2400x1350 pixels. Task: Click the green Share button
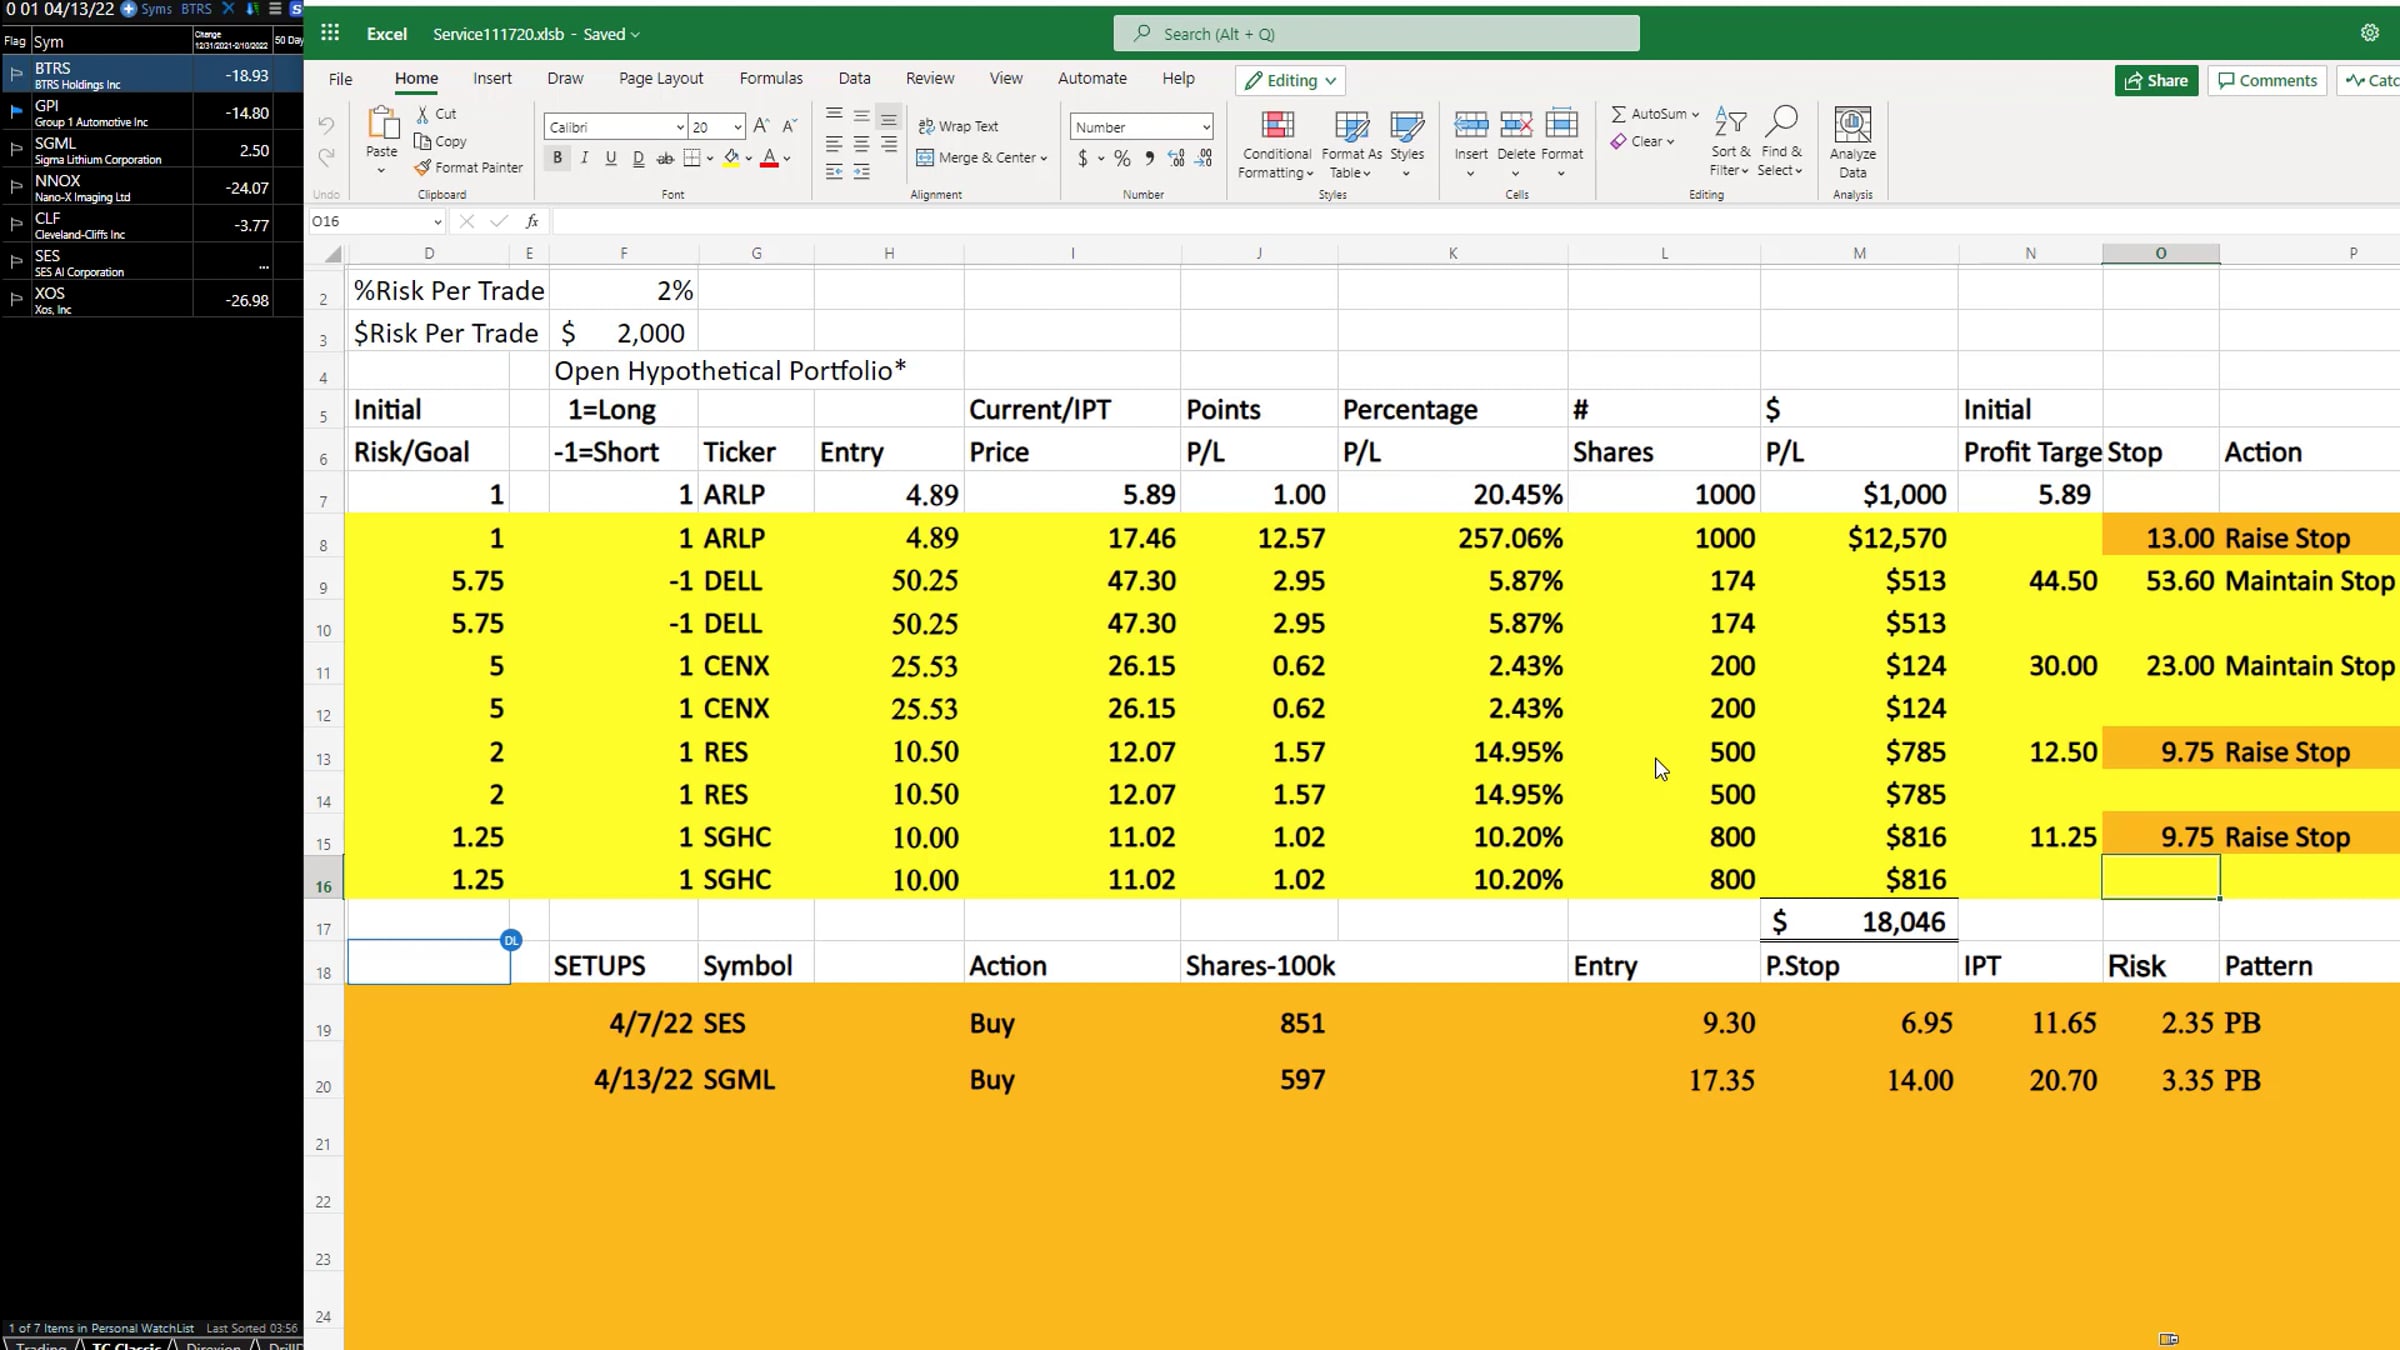(x=2156, y=80)
